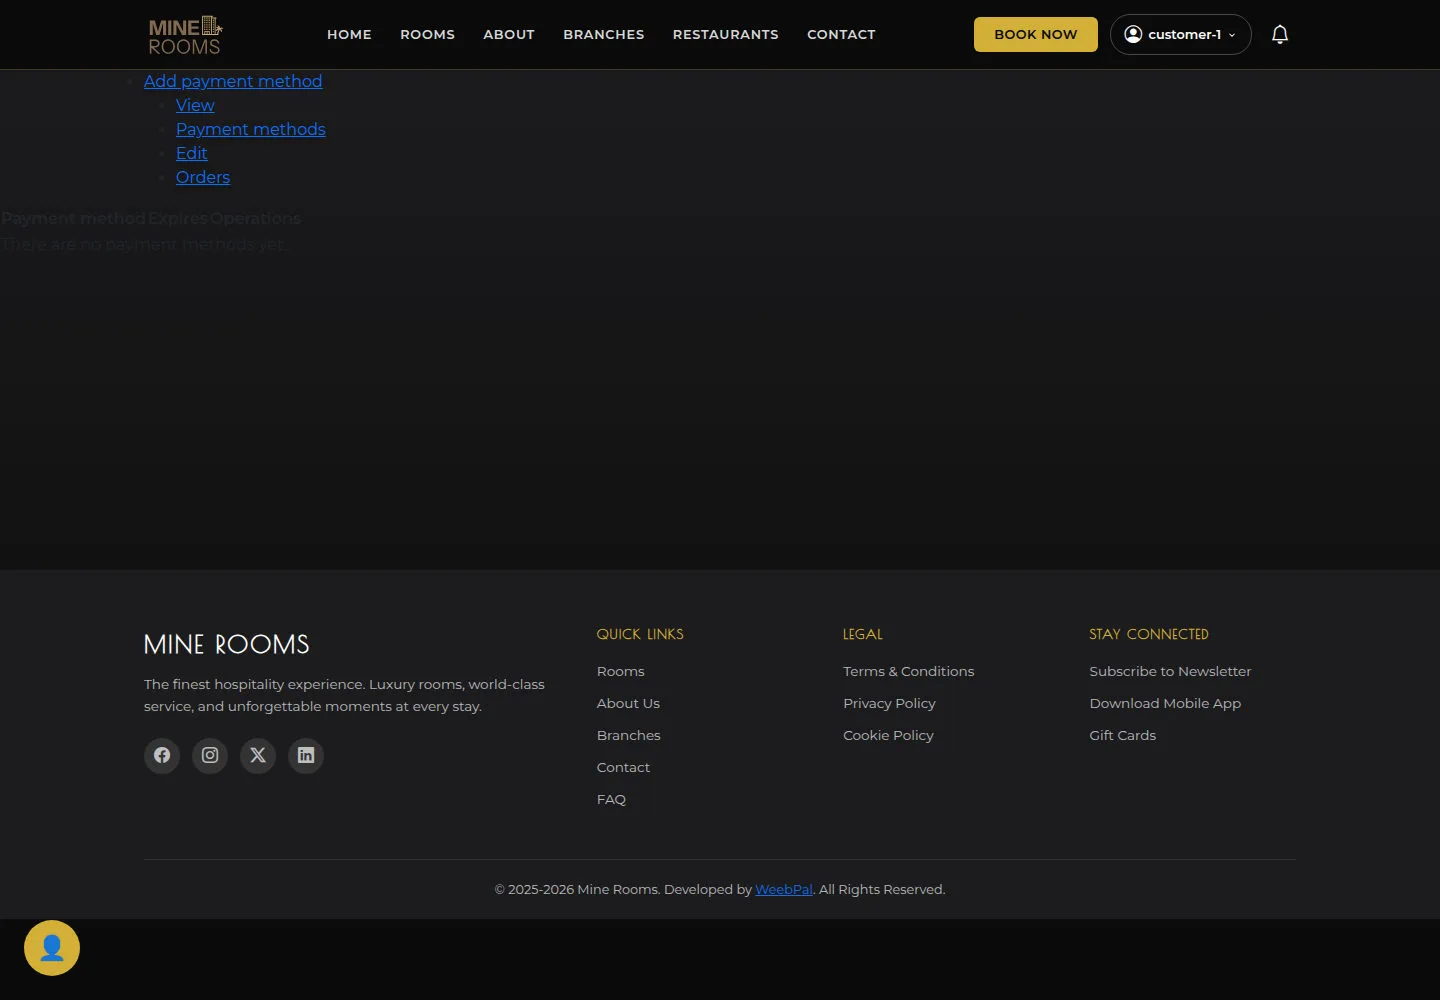This screenshot has width=1440, height=1000.
Task: Click the floating yellow user avatar button
Action: click(x=52, y=948)
